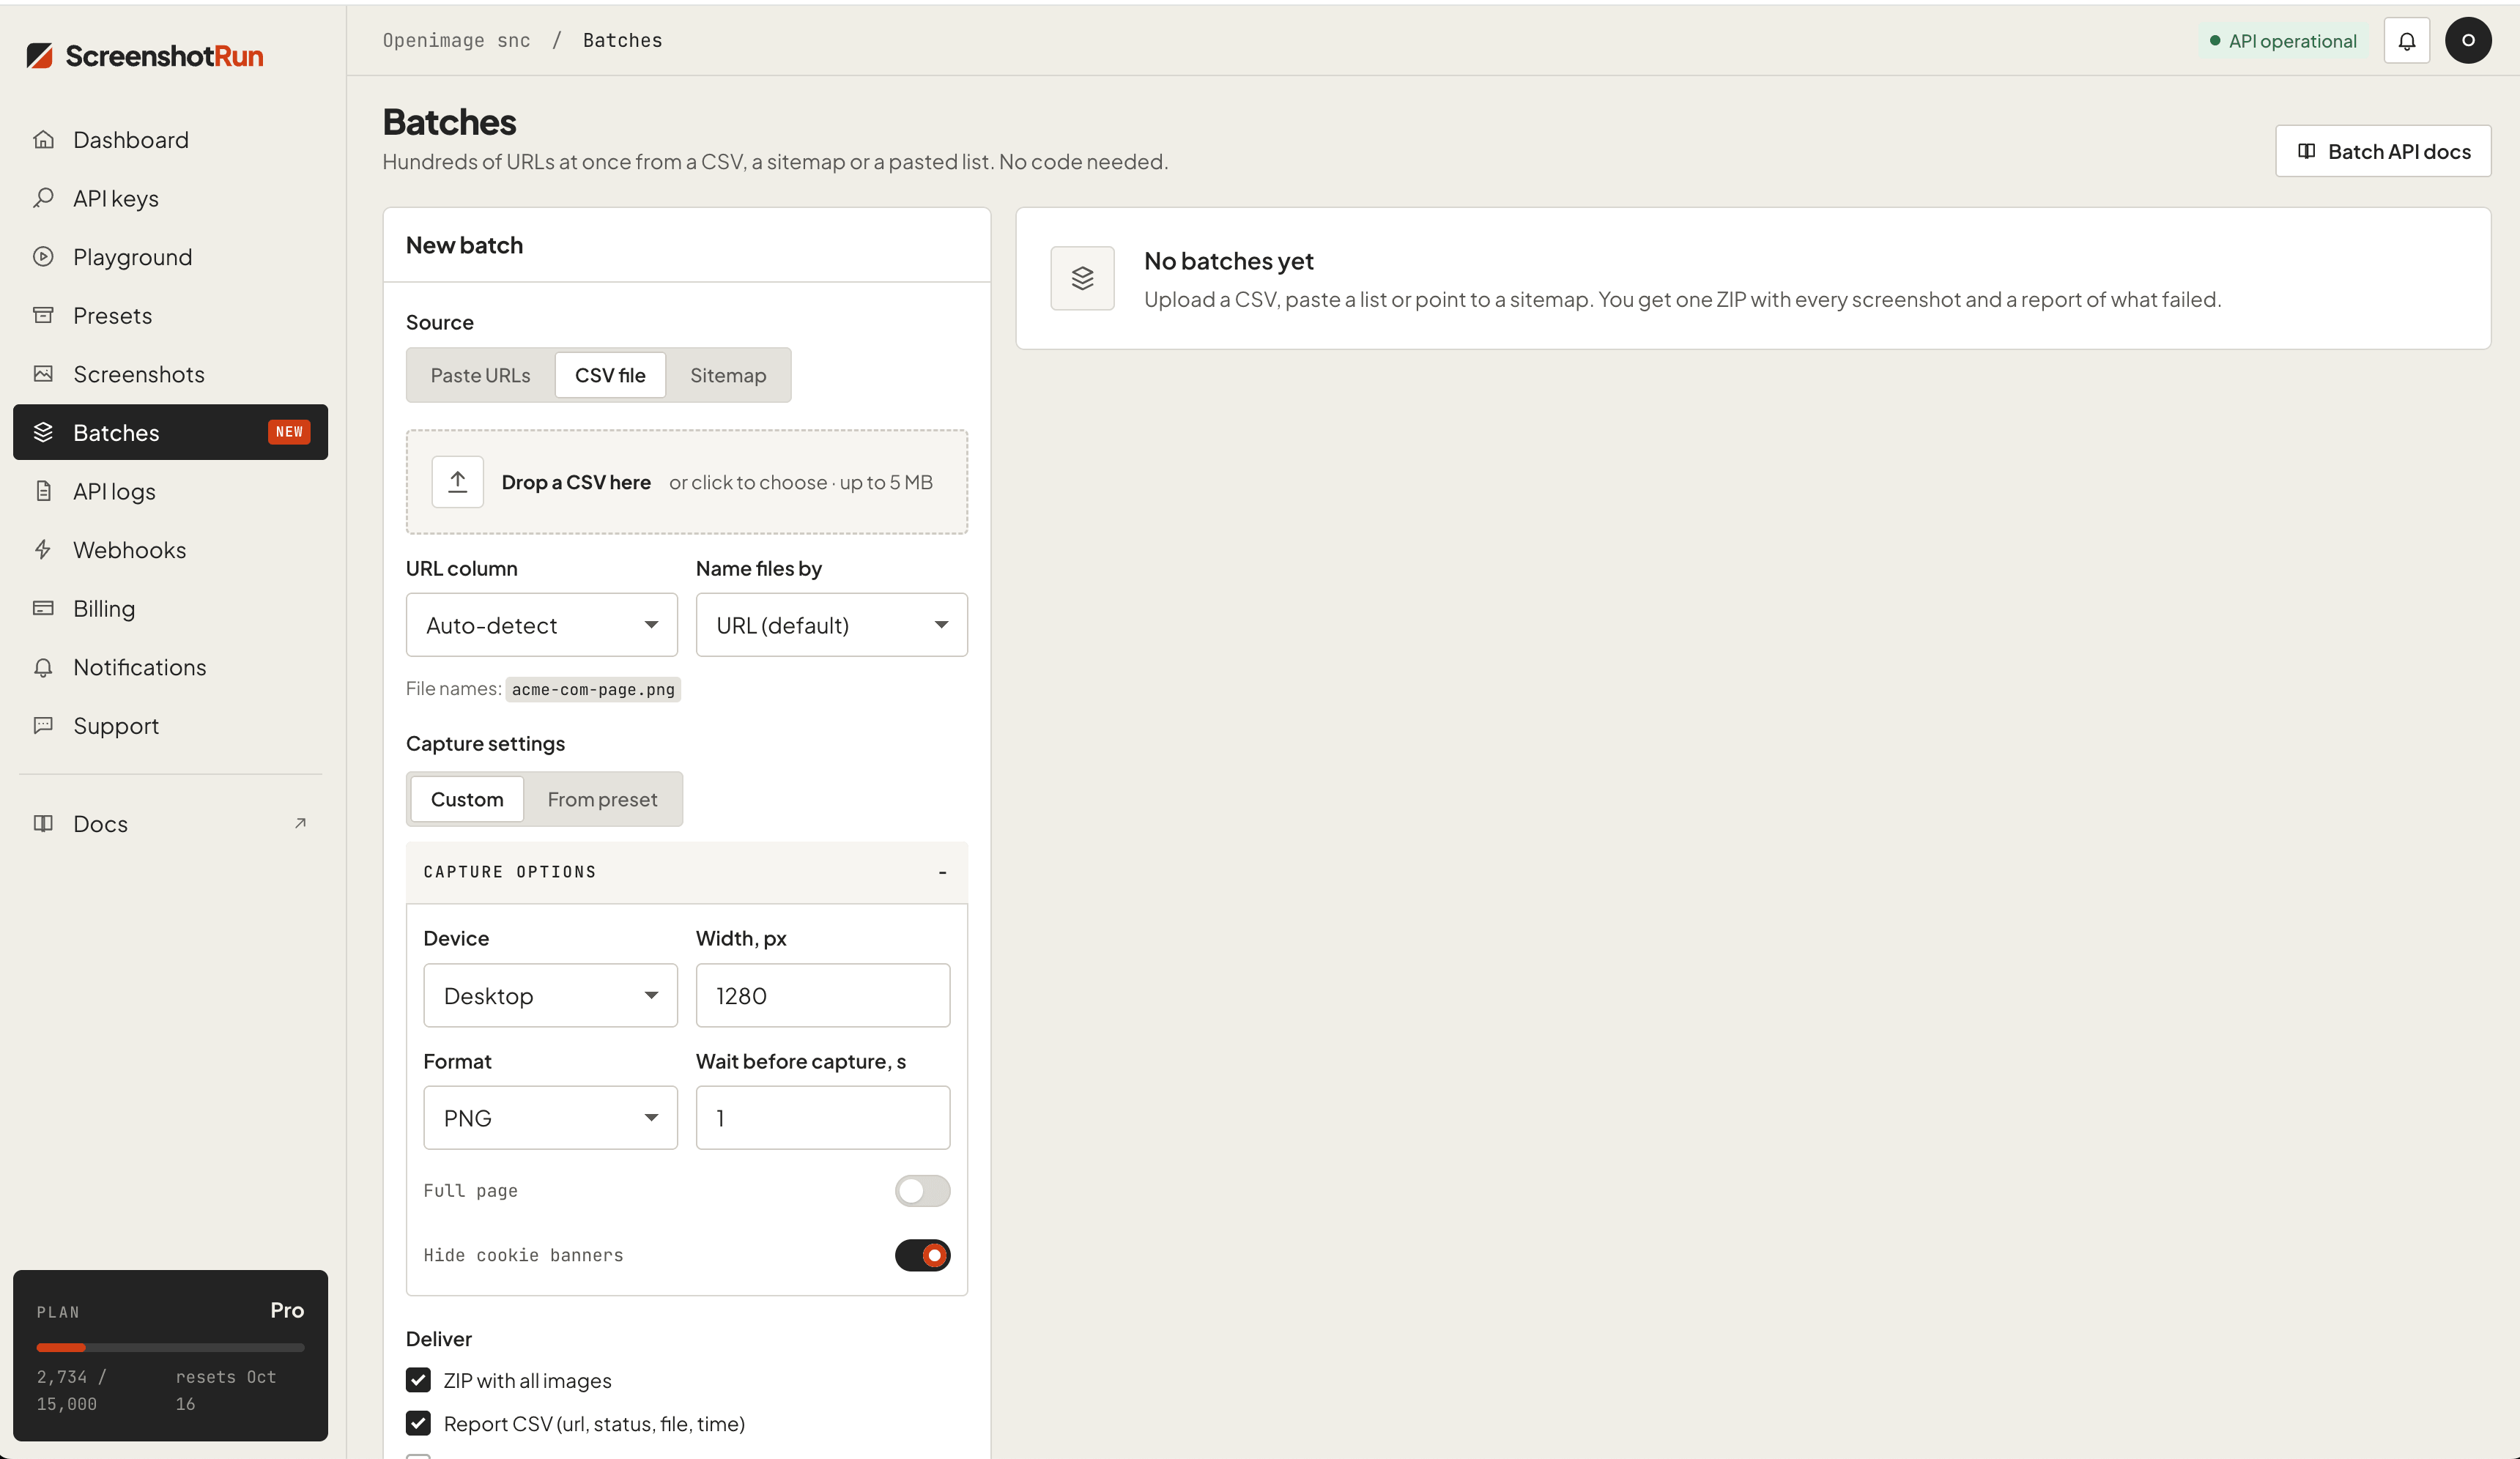Open Batch API docs button
This screenshot has height=1459, width=2520.
pos(2383,151)
